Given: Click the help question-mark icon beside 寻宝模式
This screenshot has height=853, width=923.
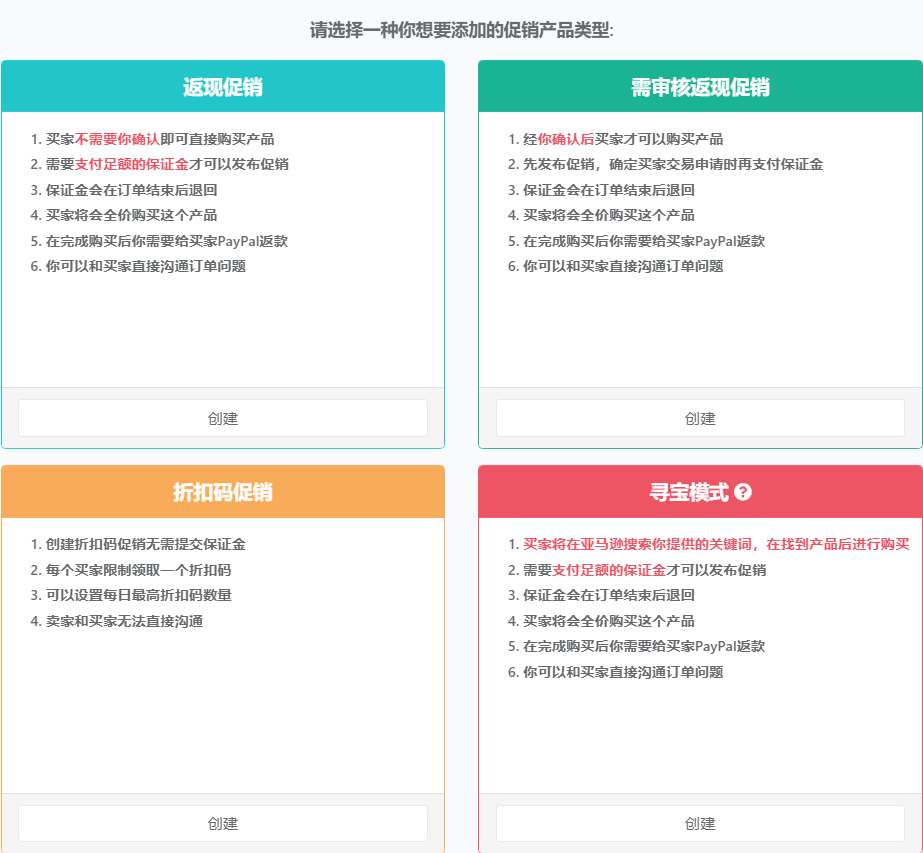Looking at the screenshot, I should 743,492.
